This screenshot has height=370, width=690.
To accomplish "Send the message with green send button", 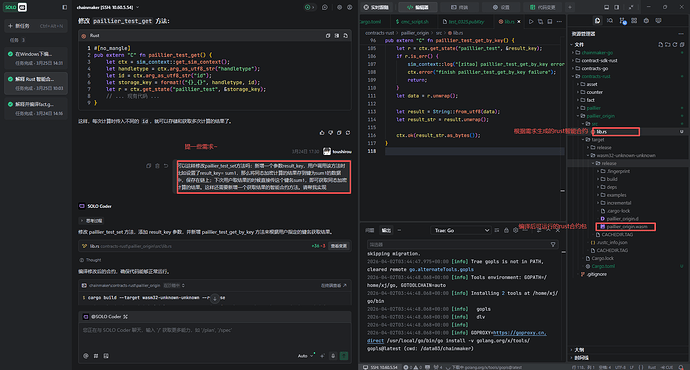I will coord(344,356).
